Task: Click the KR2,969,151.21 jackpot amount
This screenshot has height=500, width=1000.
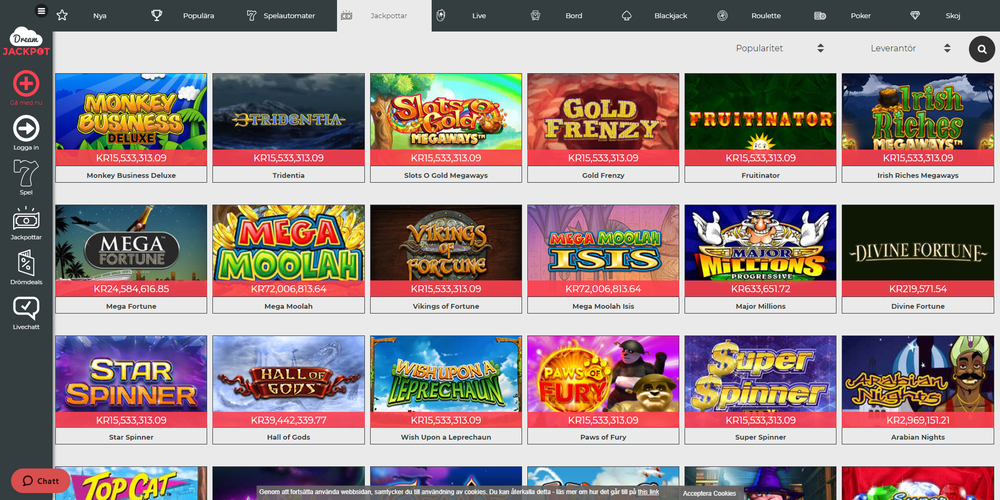Action: click(x=918, y=420)
